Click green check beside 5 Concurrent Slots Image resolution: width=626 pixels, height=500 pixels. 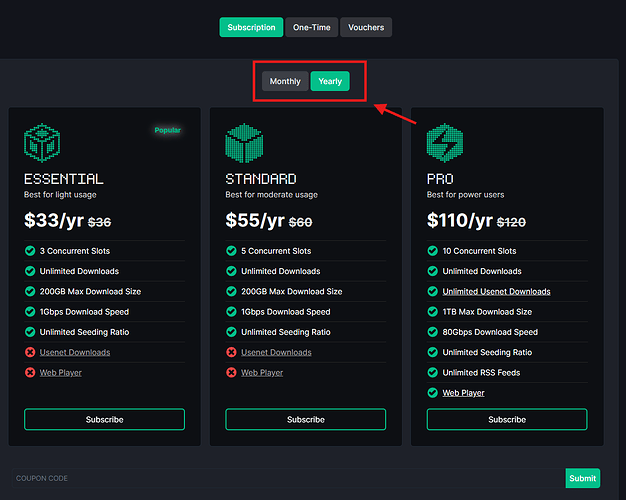click(231, 251)
